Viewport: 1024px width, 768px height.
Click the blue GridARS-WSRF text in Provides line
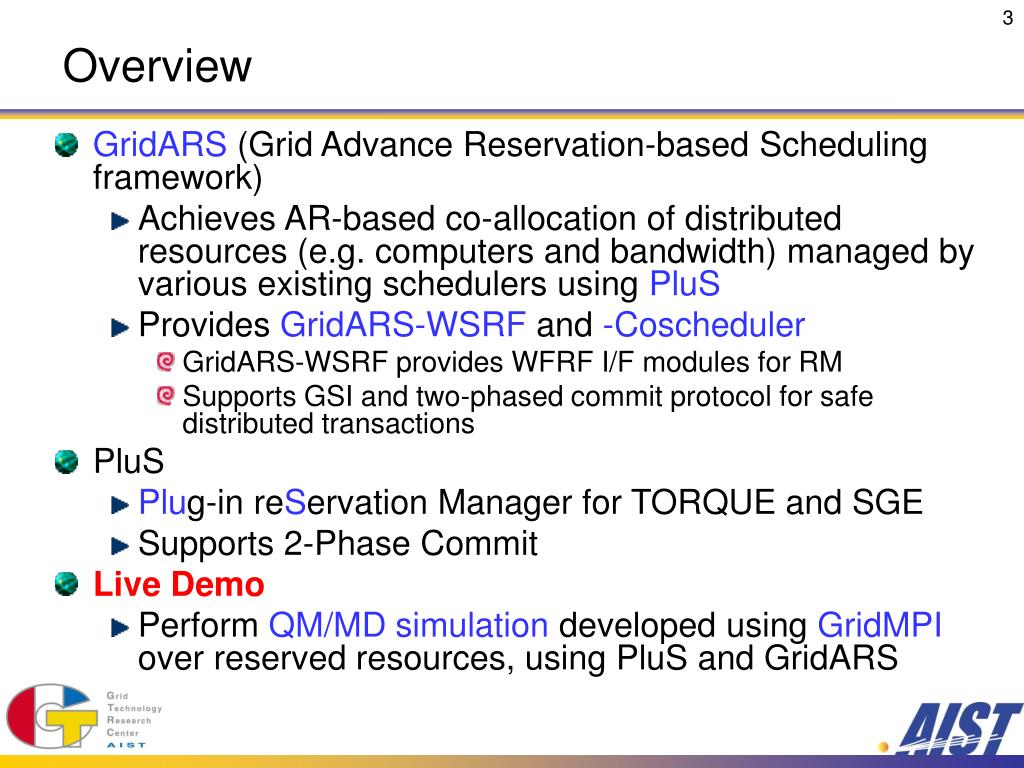(402, 325)
